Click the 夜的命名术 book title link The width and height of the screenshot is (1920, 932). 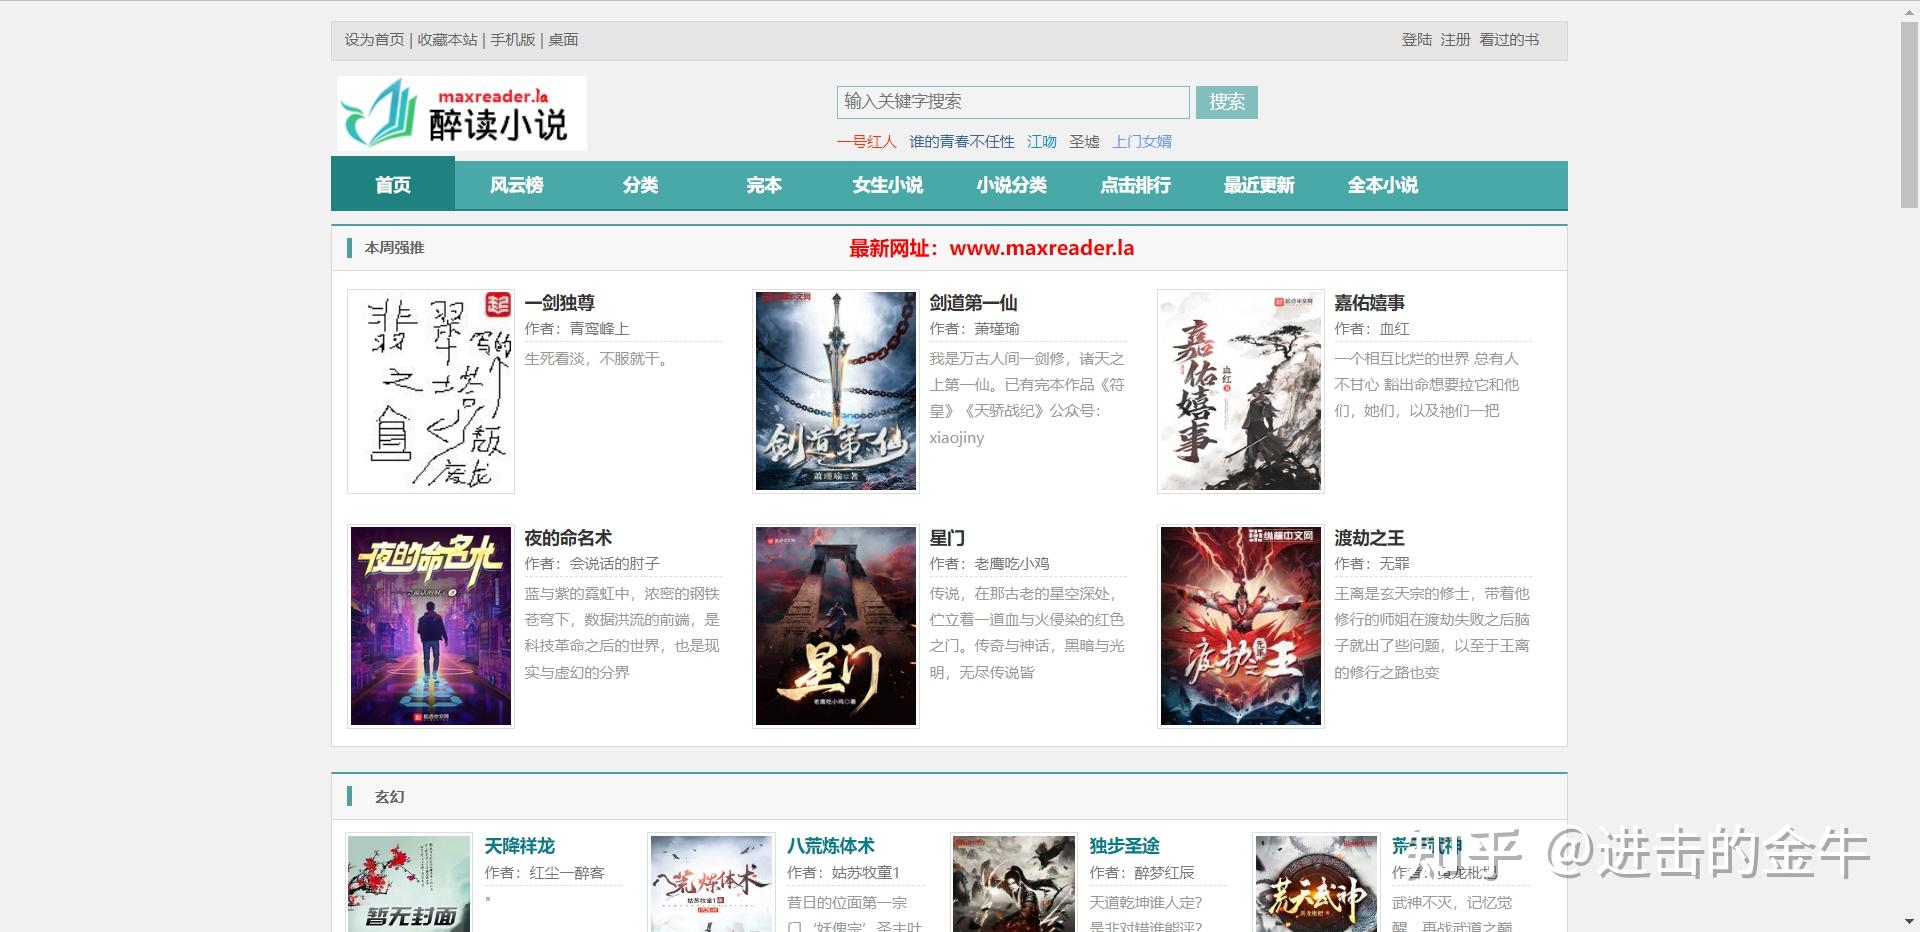coord(569,538)
